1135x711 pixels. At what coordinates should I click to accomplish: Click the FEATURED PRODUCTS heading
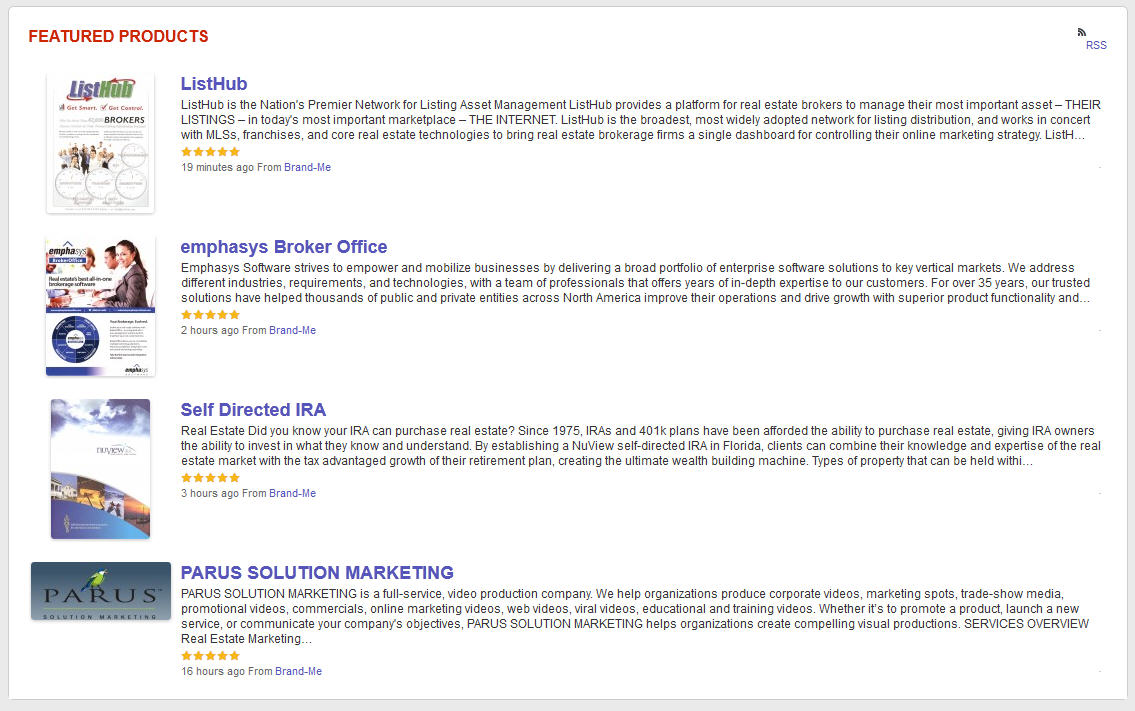coord(118,37)
